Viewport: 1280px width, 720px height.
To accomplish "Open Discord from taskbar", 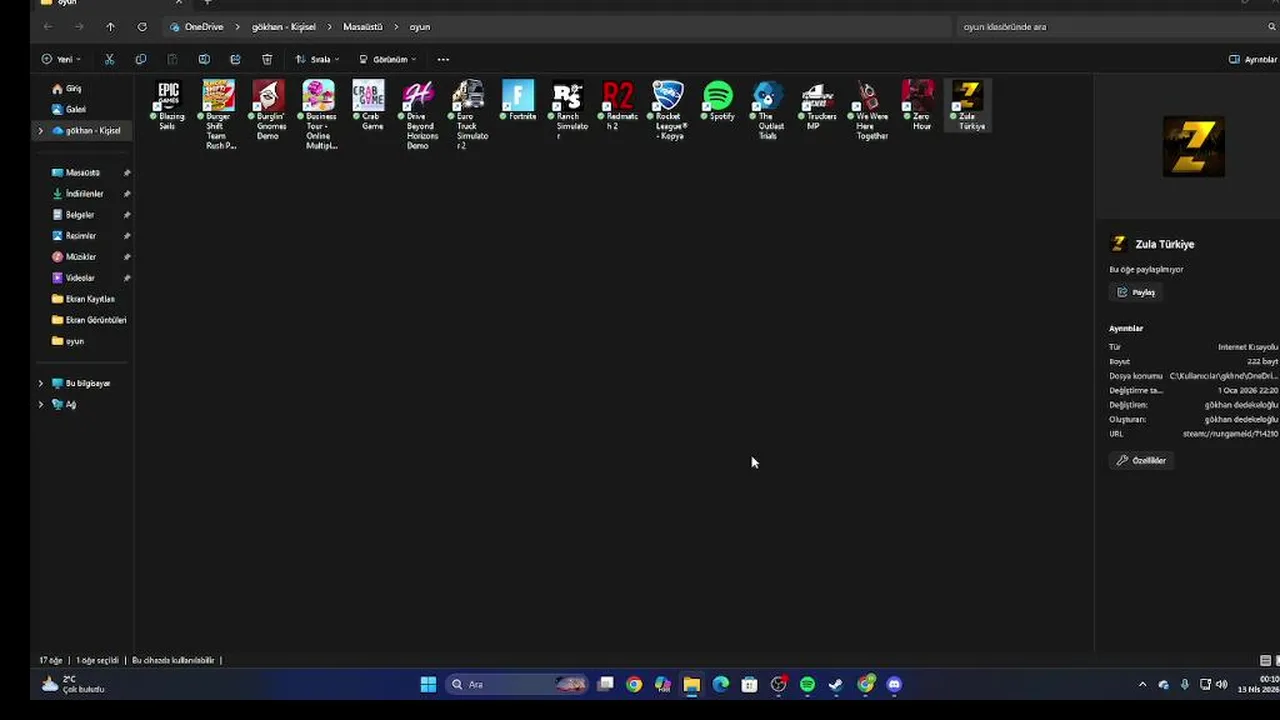I will point(894,685).
